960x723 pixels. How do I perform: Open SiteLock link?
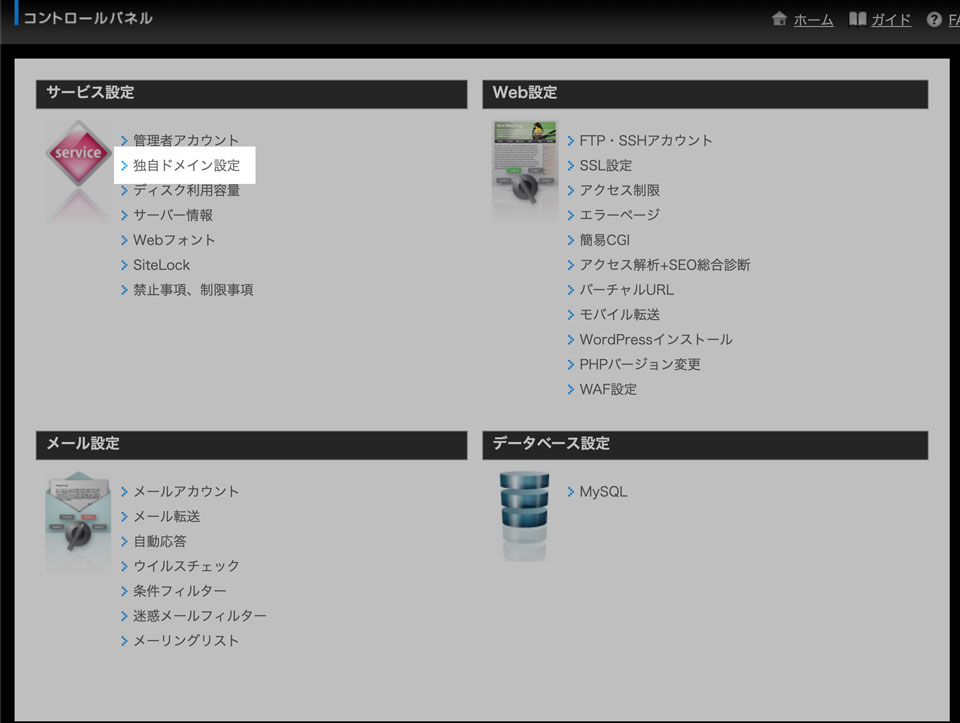(161, 265)
